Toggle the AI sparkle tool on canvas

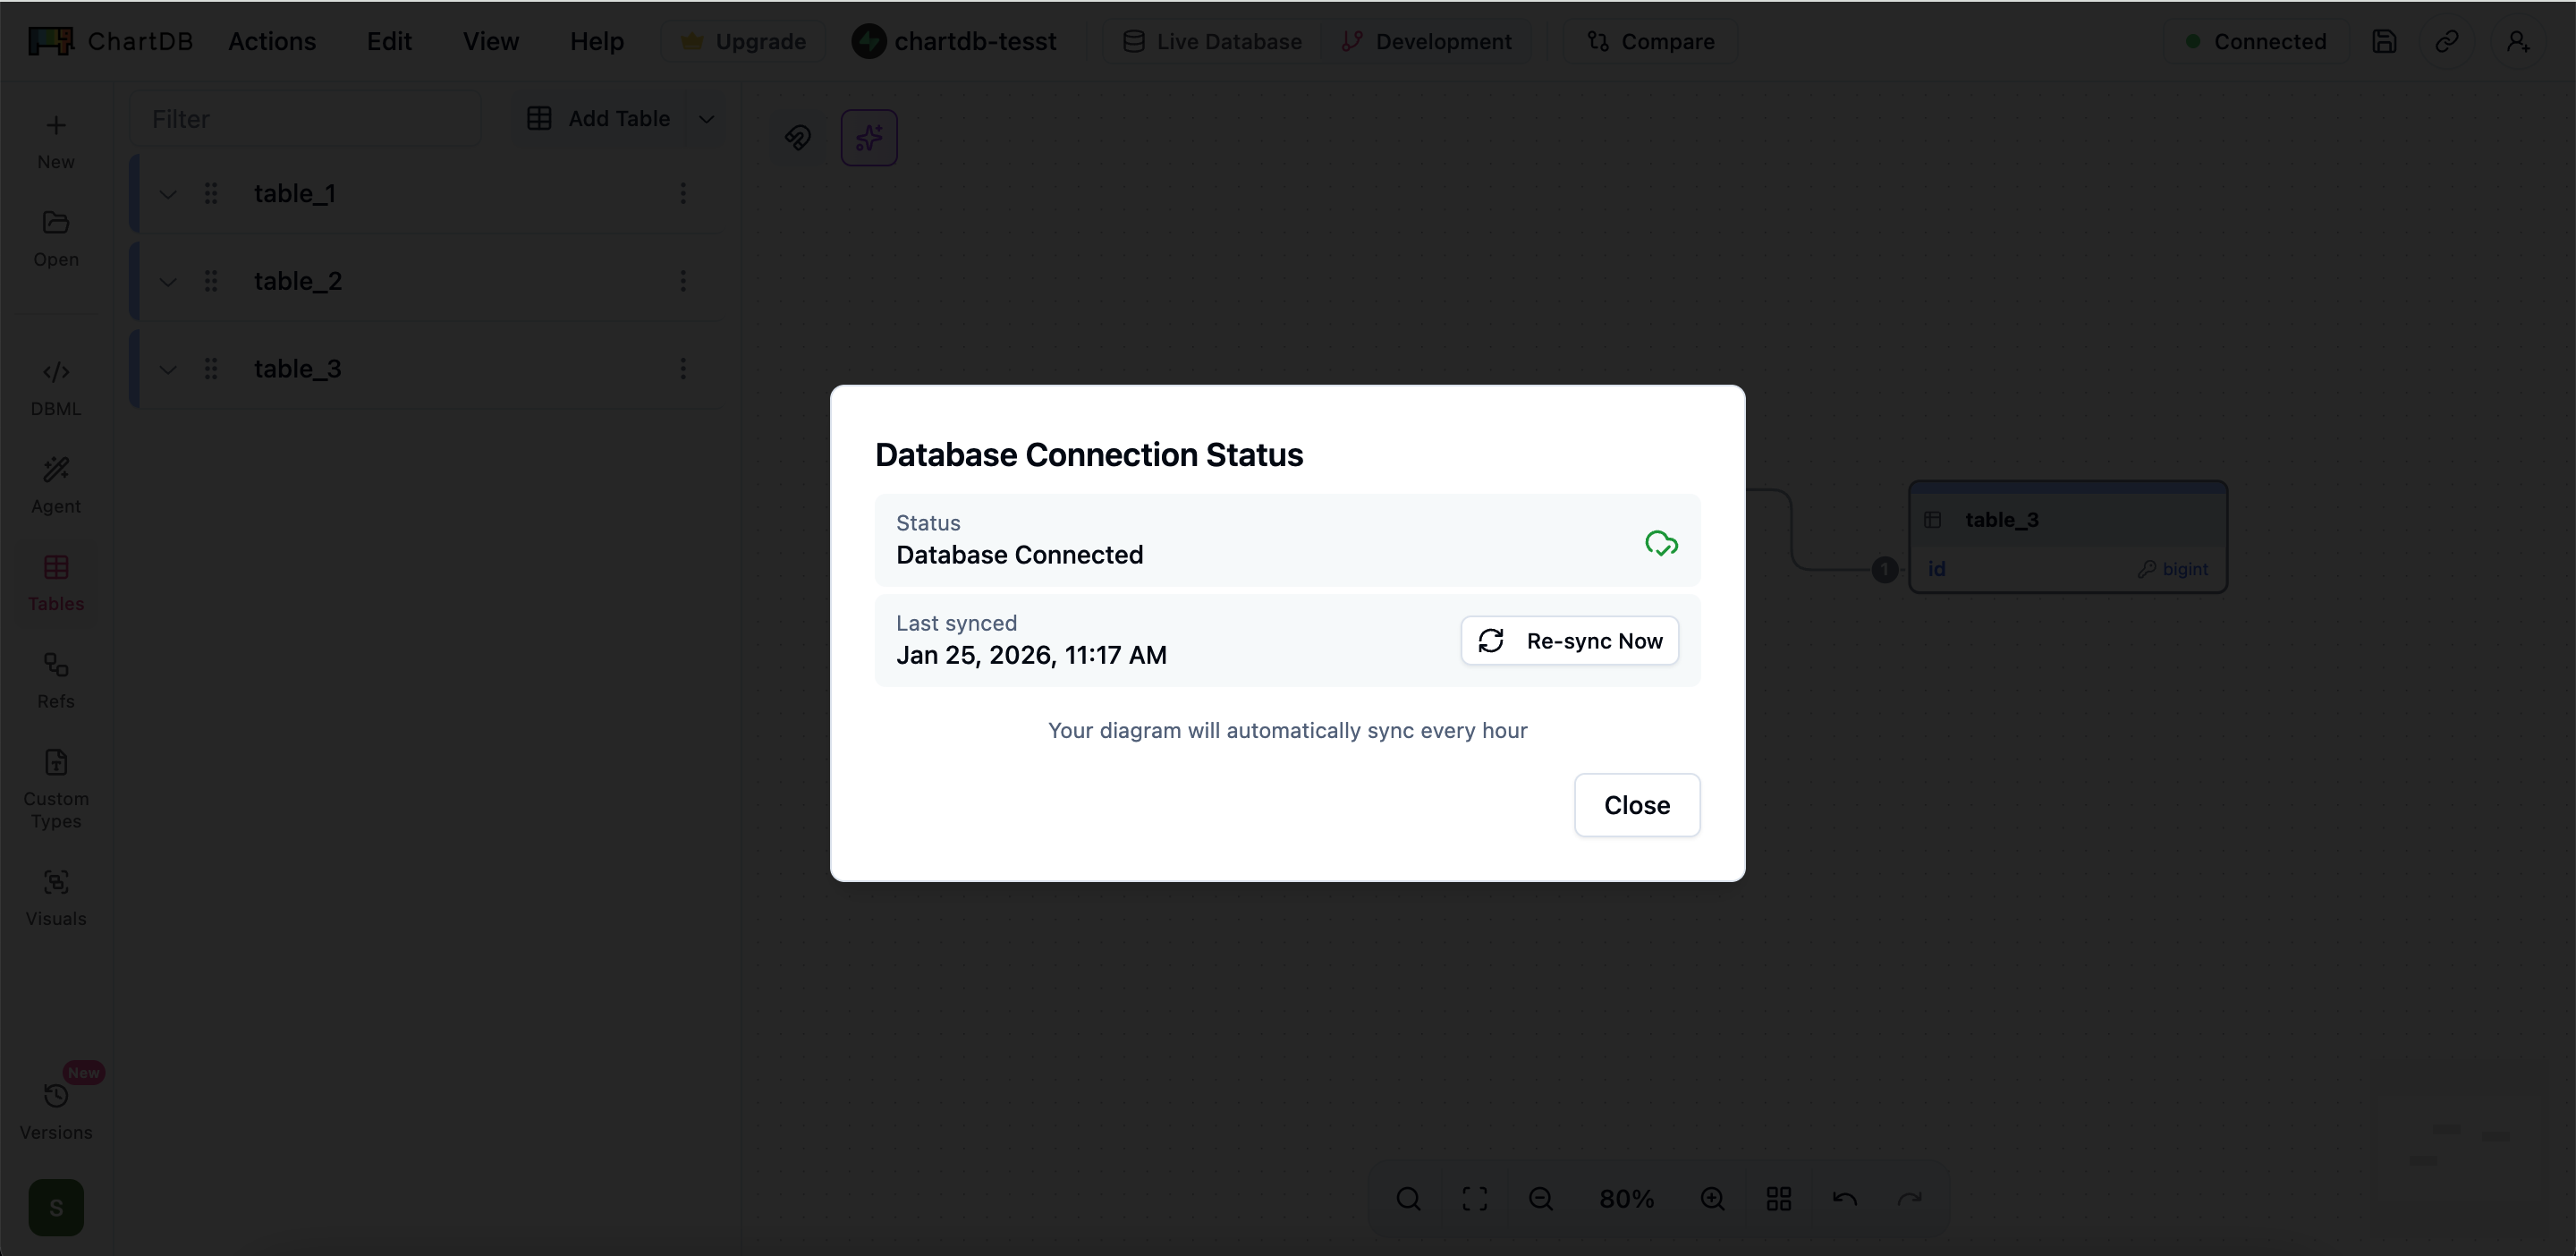(x=868, y=137)
